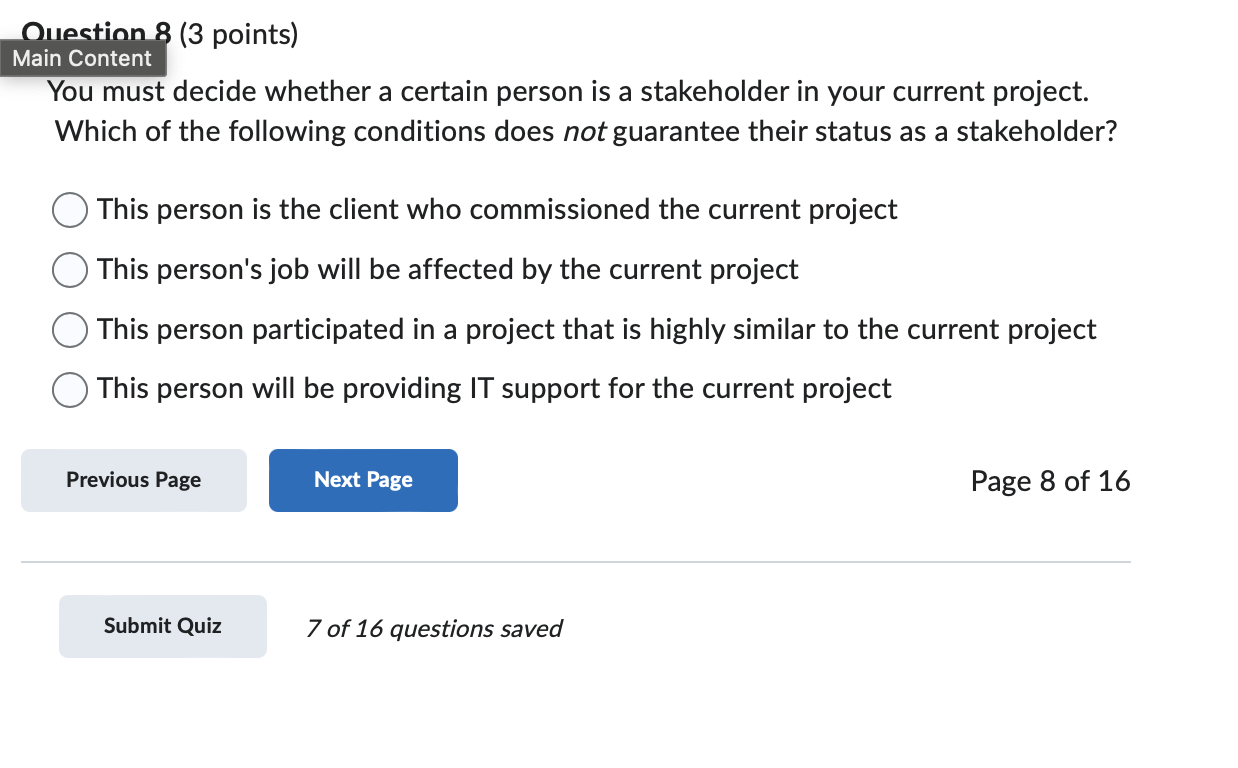This screenshot has width=1238, height=768.
Task: Click answer text 'will be providing IT support'
Action: [x=494, y=389]
